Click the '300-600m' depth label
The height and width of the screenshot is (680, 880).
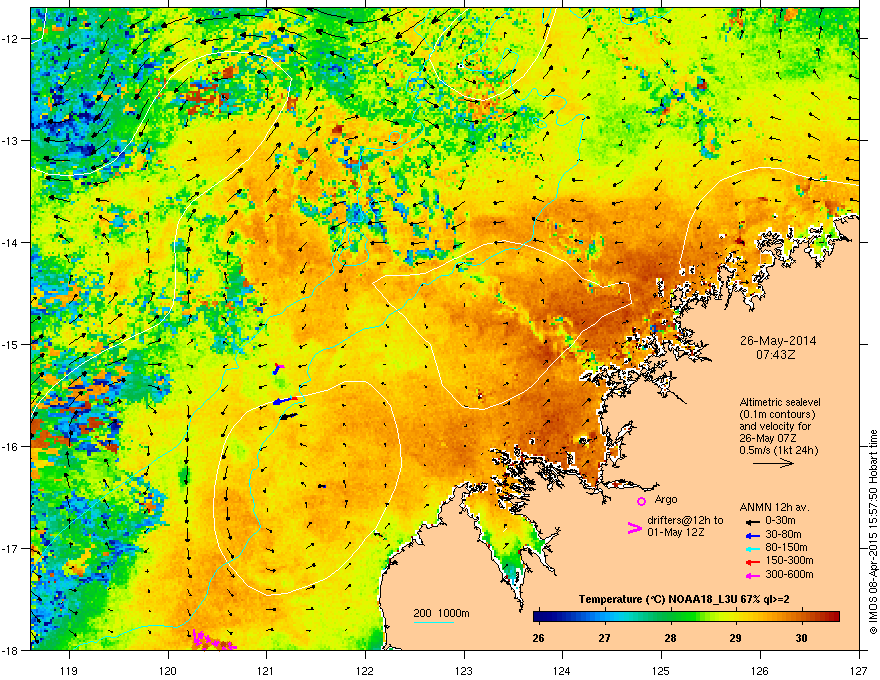(x=789, y=575)
